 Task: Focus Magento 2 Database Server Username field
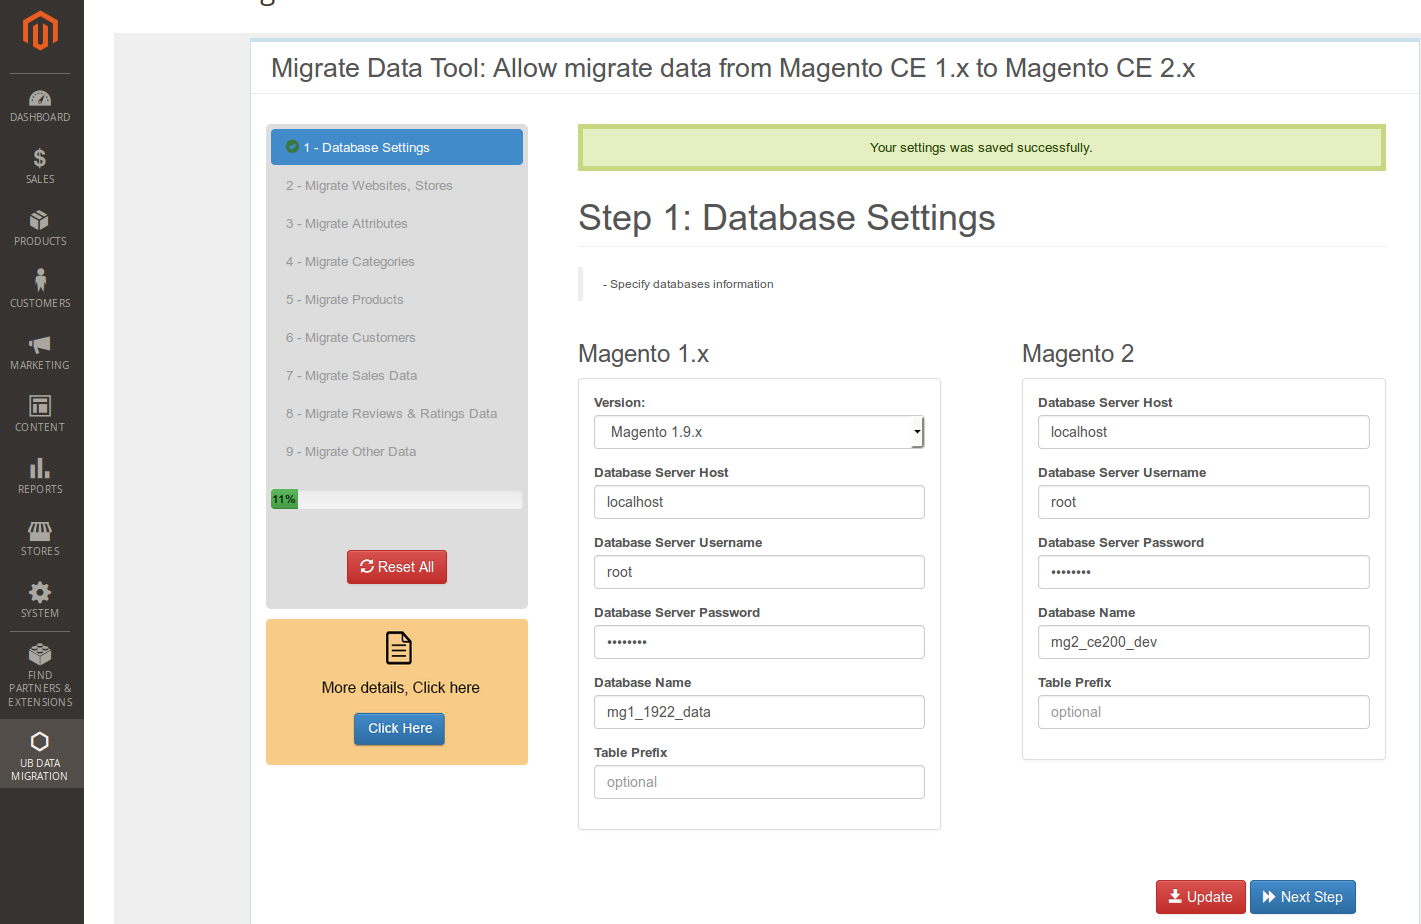click(1204, 502)
